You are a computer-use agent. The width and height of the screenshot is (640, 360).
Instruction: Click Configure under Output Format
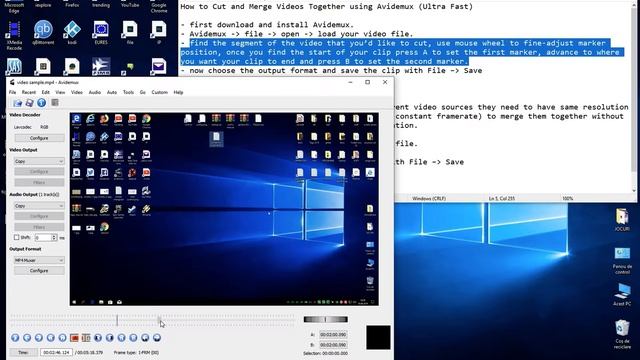pyautogui.click(x=39, y=271)
